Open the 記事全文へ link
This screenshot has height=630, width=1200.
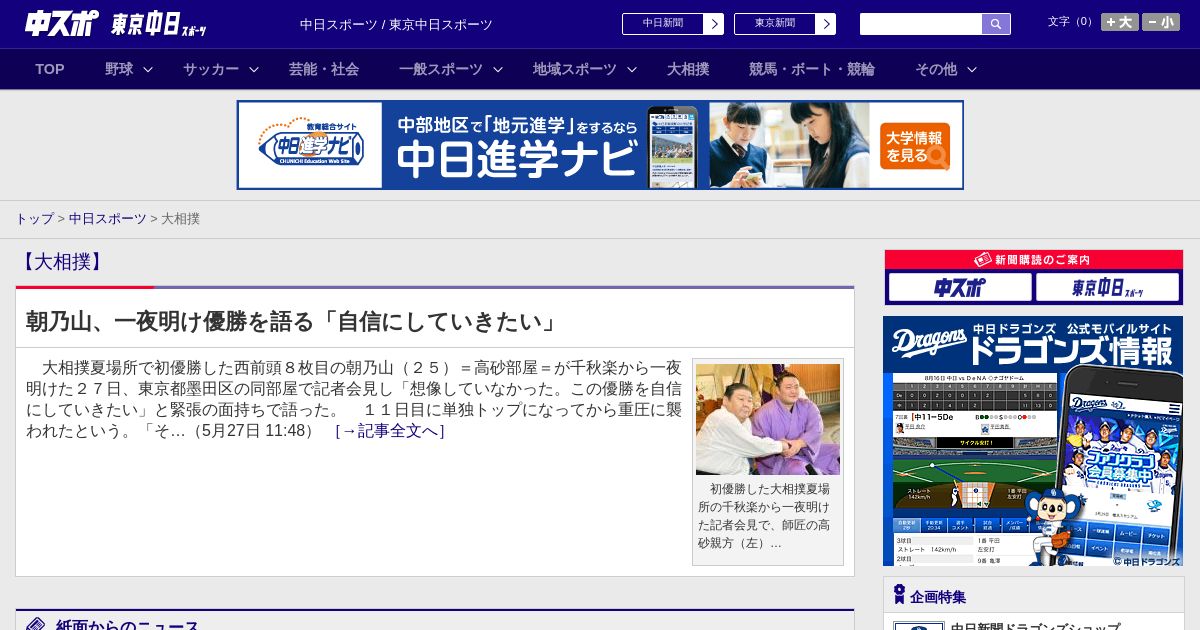[x=390, y=431]
